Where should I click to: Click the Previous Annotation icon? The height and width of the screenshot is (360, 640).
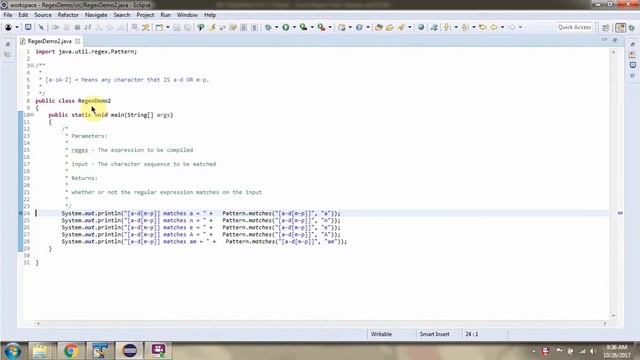pos(465,27)
